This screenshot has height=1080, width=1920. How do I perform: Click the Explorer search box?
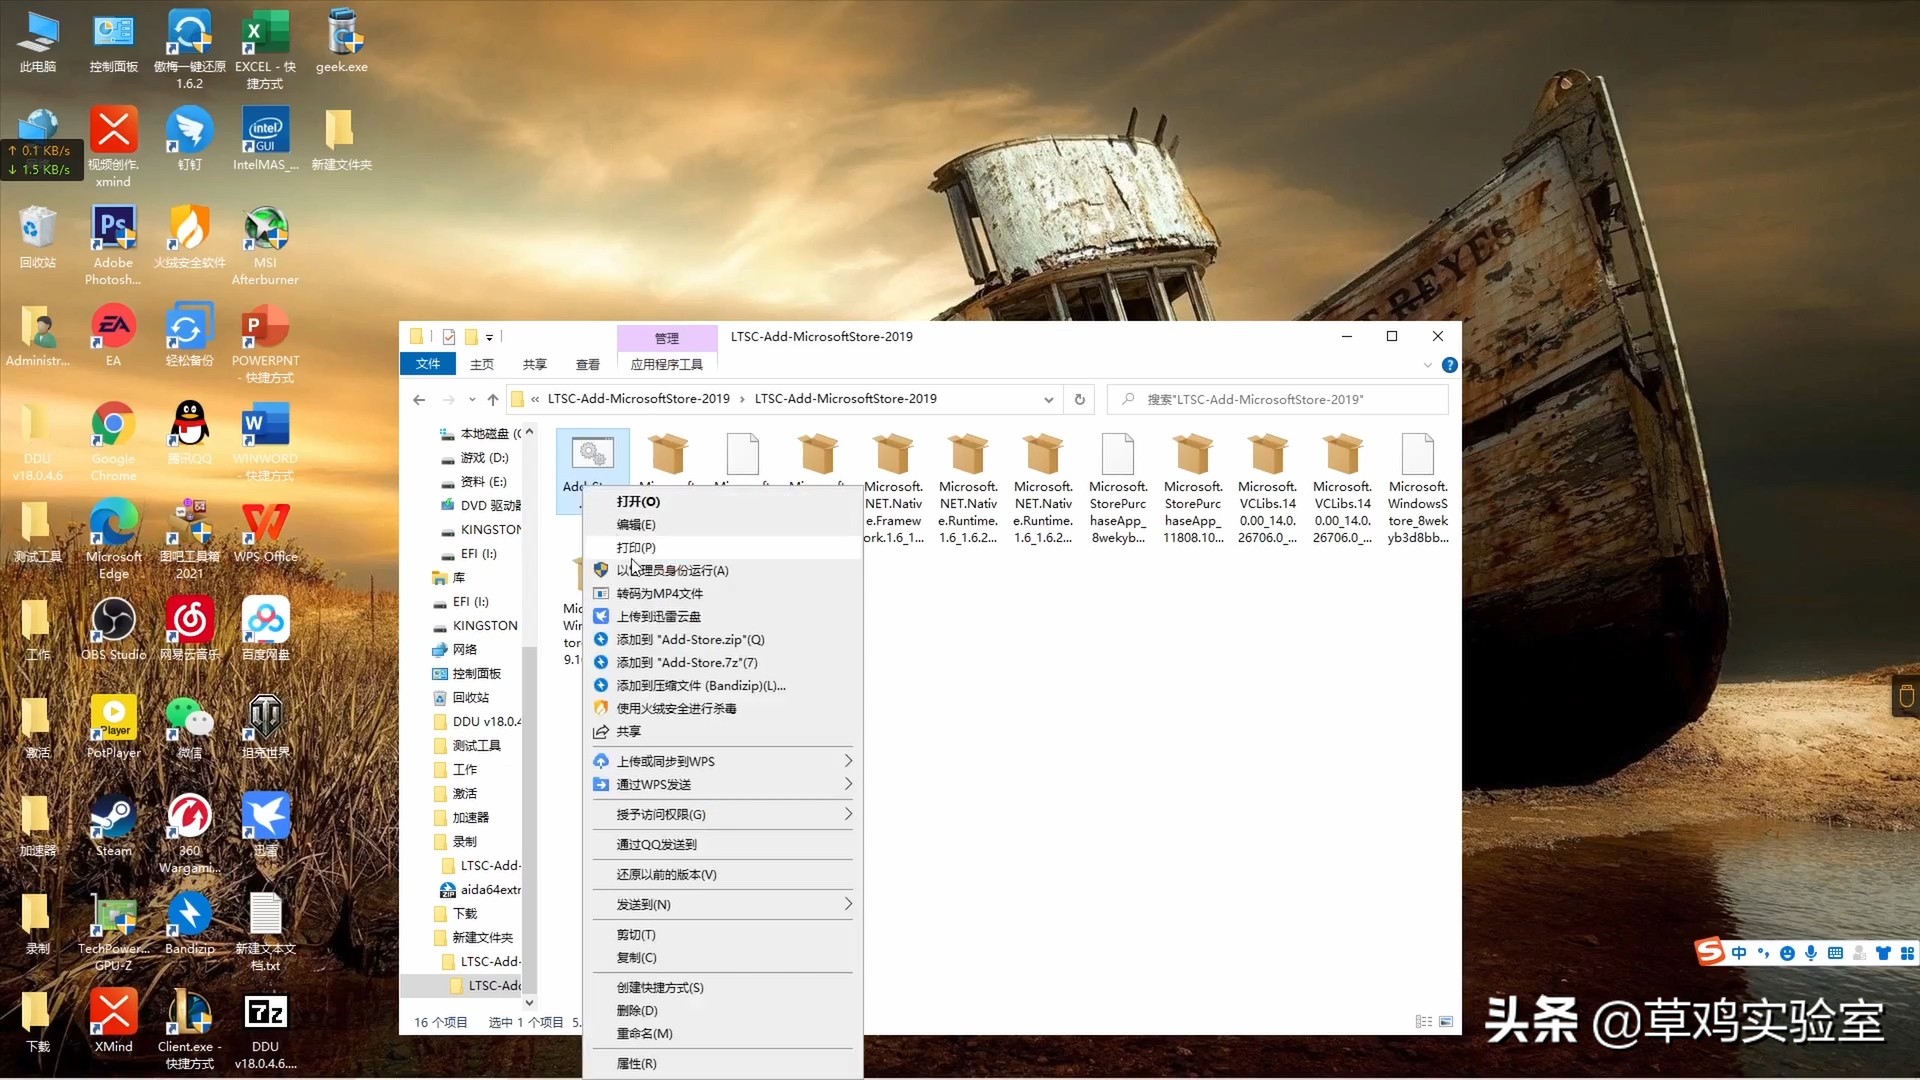pyautogui.click(x=1270, y=399)
